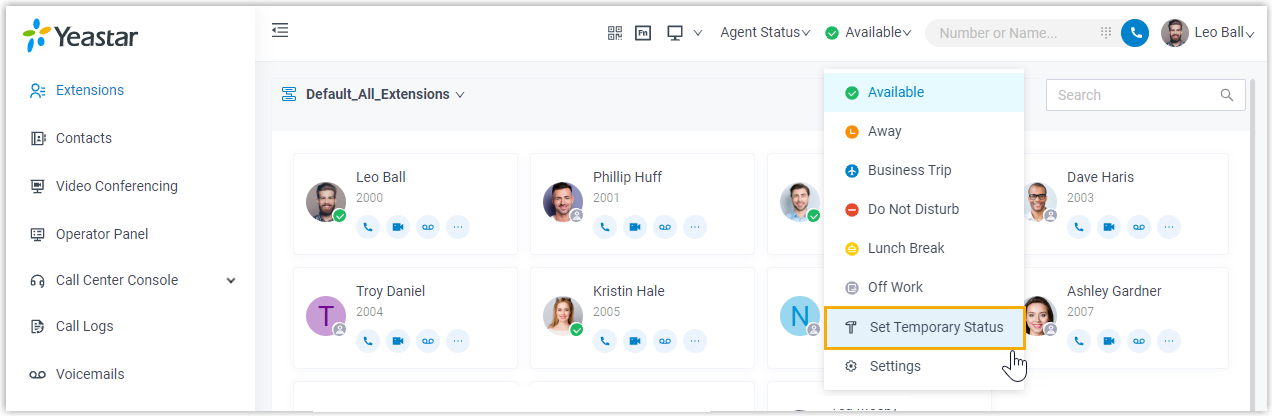This screenshot has width=1273, height=417.
Task: Expand the Default_All_Extensions group dropdown
Action: pyautogui.click(x=373, y=95)
